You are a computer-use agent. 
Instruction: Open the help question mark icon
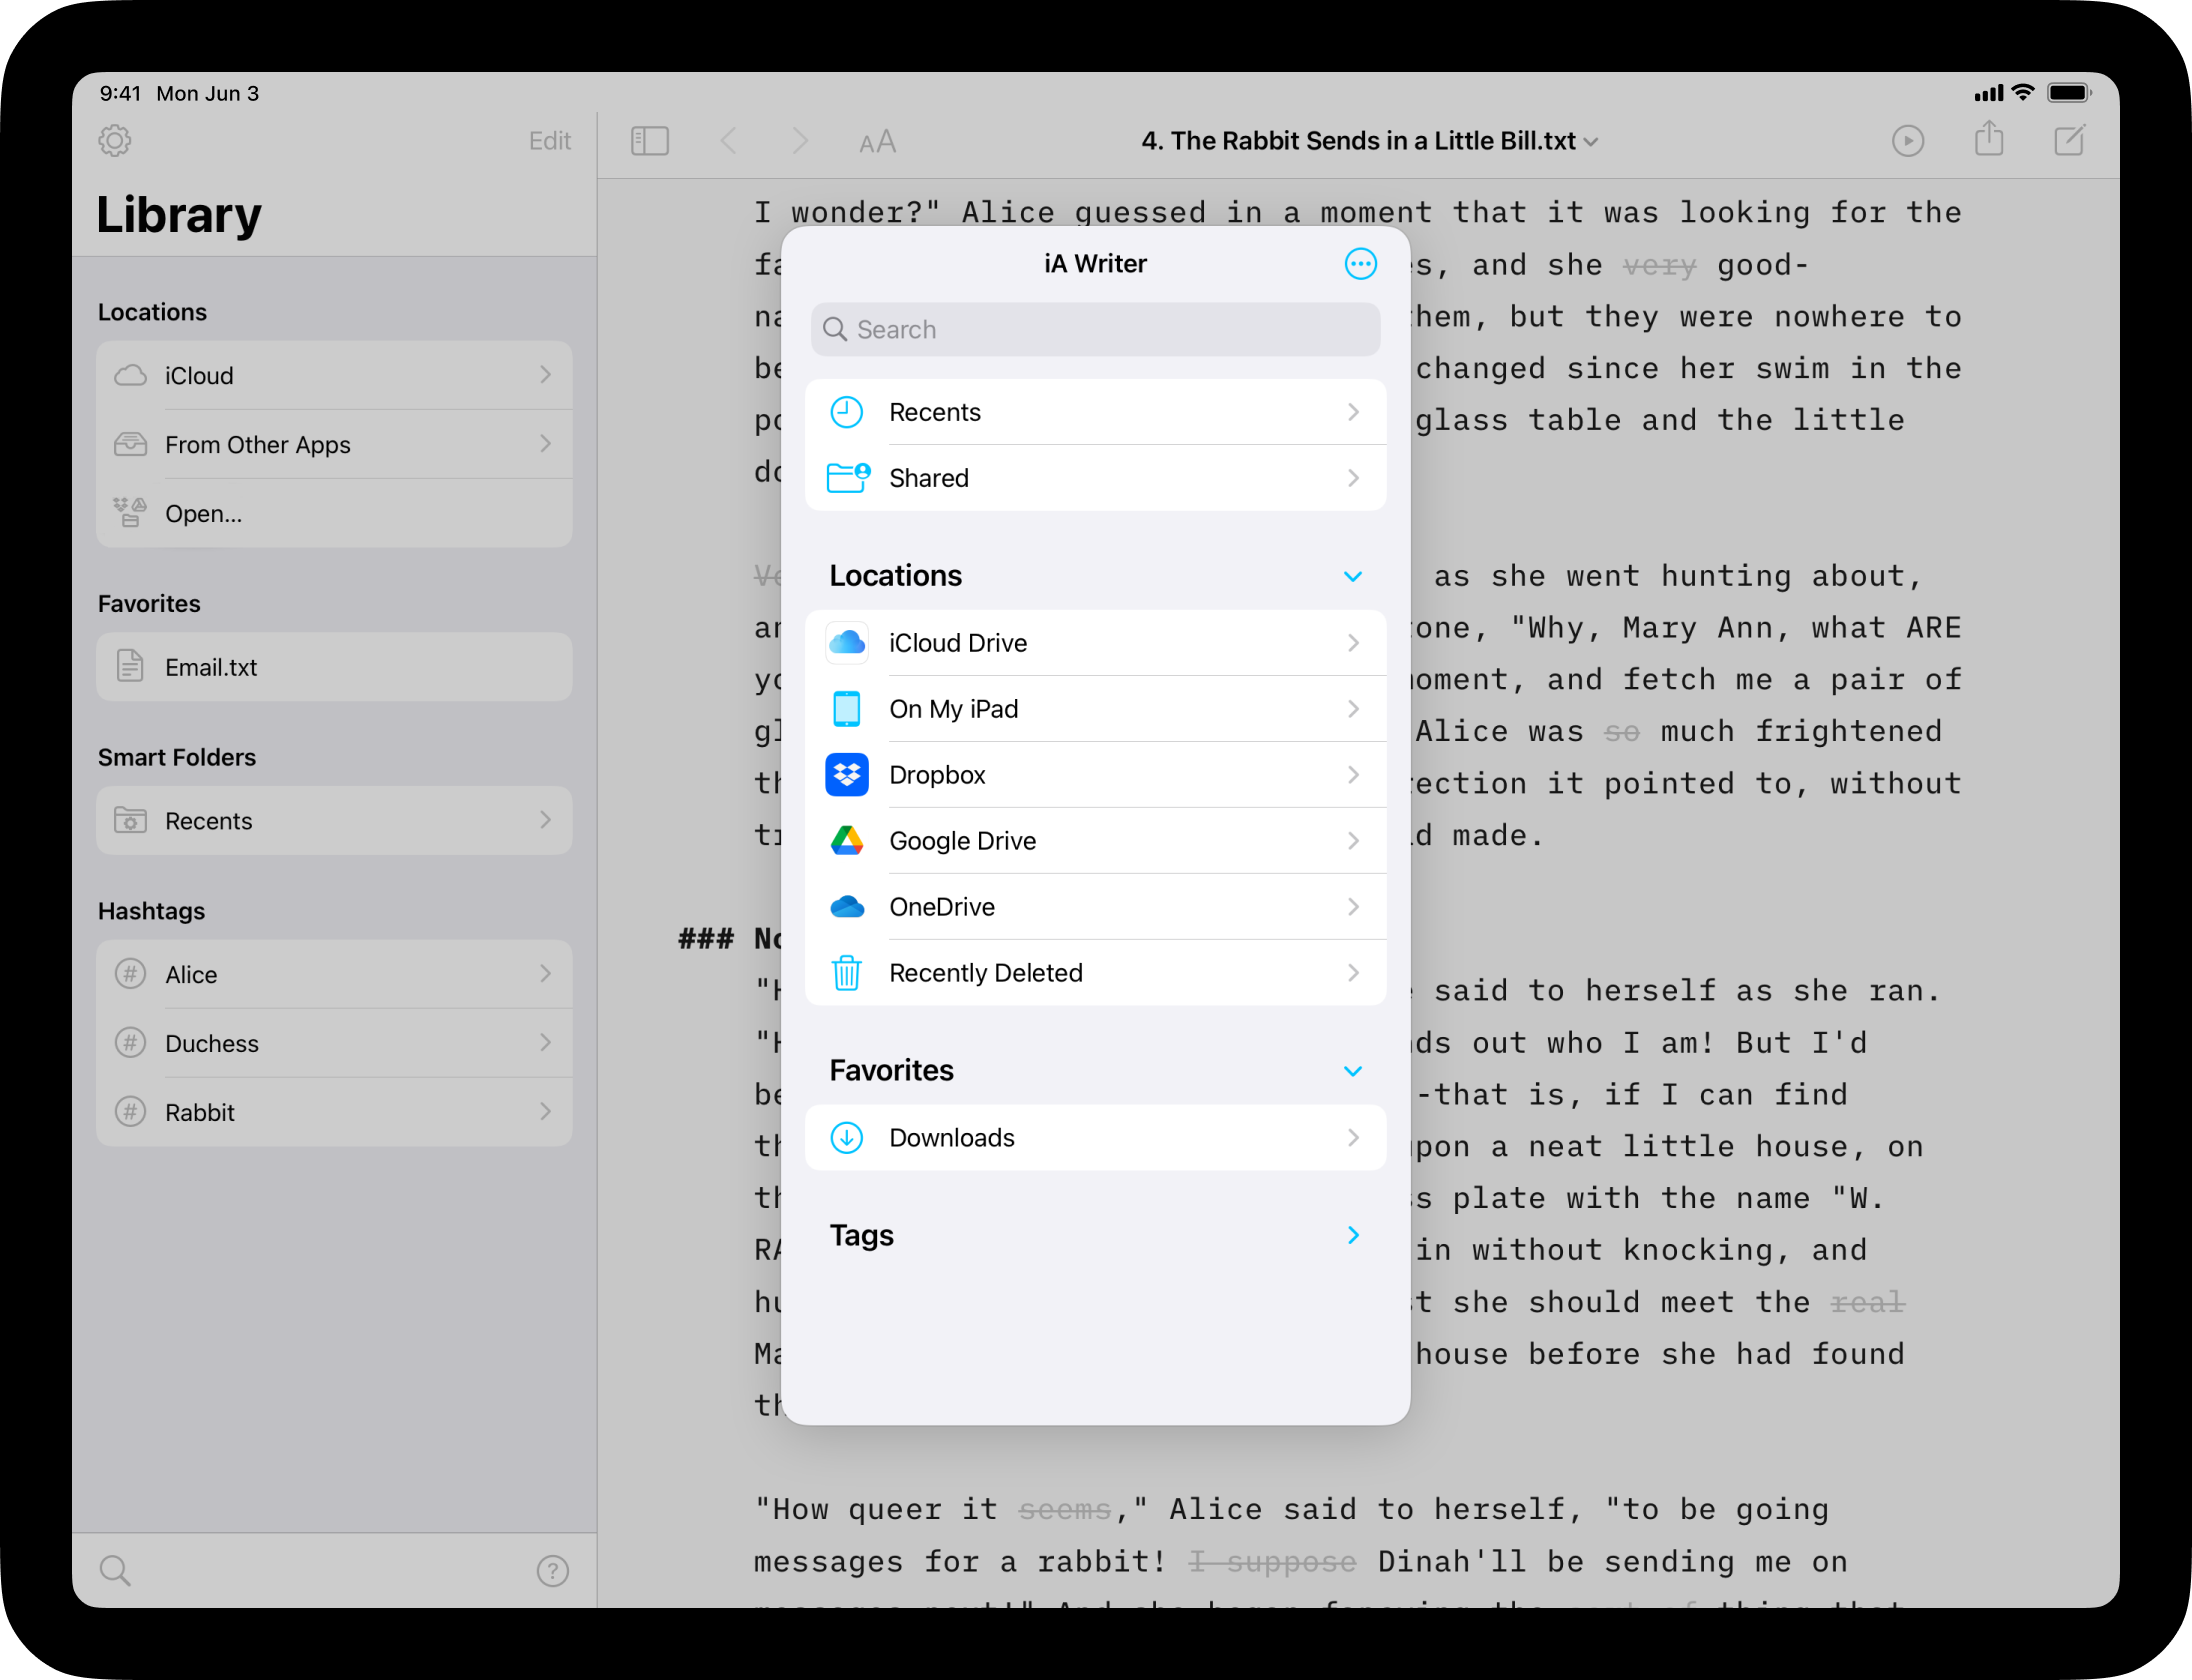[553, 1571]
